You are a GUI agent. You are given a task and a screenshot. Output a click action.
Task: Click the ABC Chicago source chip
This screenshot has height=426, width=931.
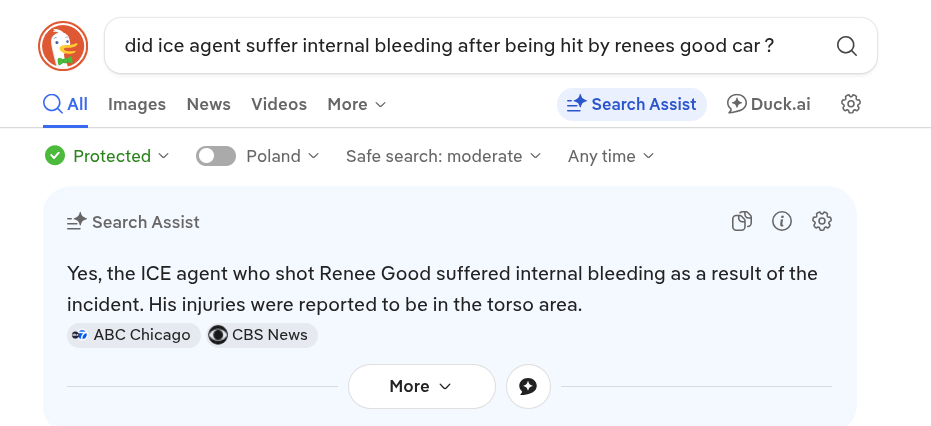pos(130,335)
